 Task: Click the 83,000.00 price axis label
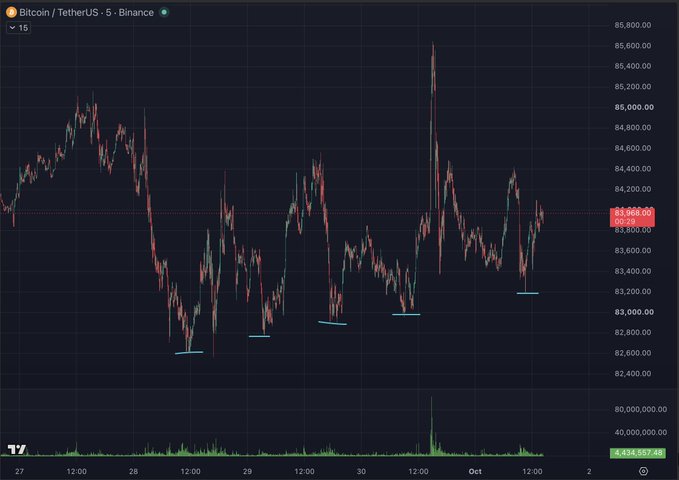coord(634,312)
